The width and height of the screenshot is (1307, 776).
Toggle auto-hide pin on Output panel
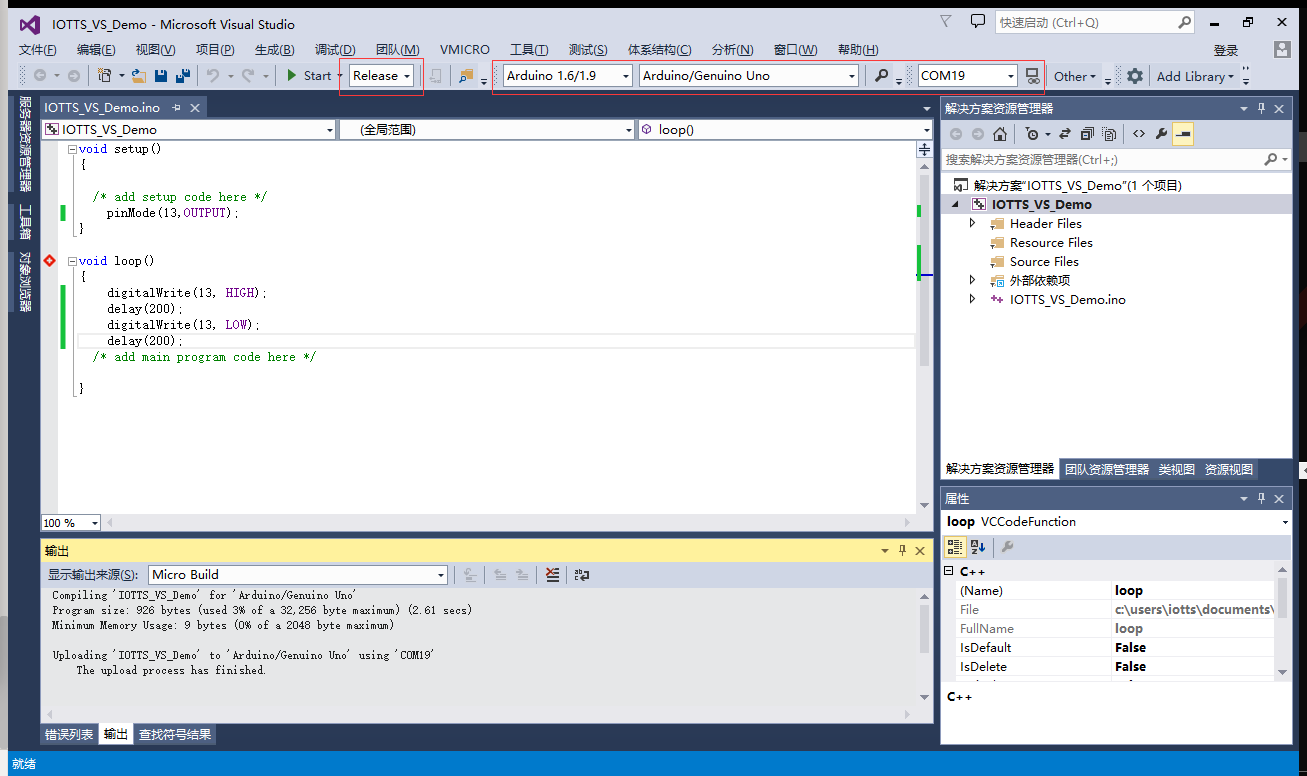point(902,551)
